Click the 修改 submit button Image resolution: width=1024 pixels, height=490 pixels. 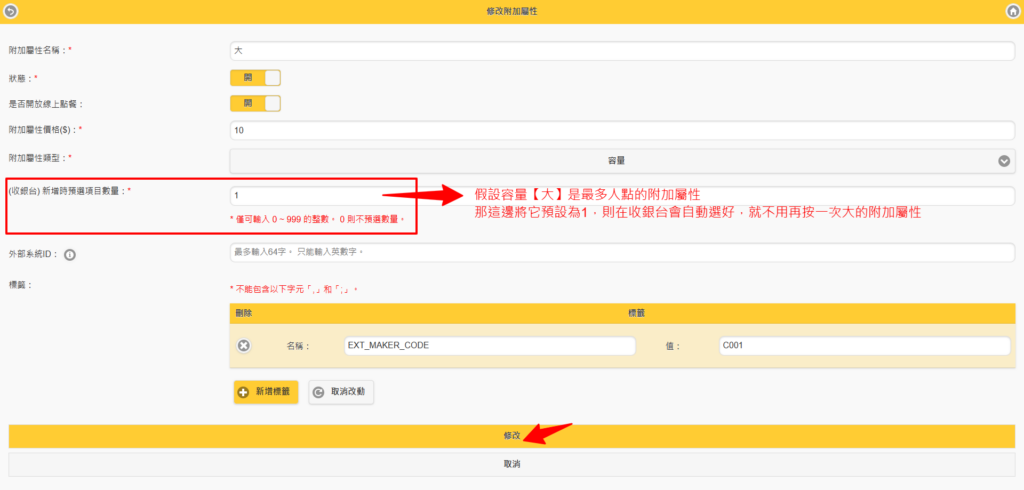click(x=512, y=436)
